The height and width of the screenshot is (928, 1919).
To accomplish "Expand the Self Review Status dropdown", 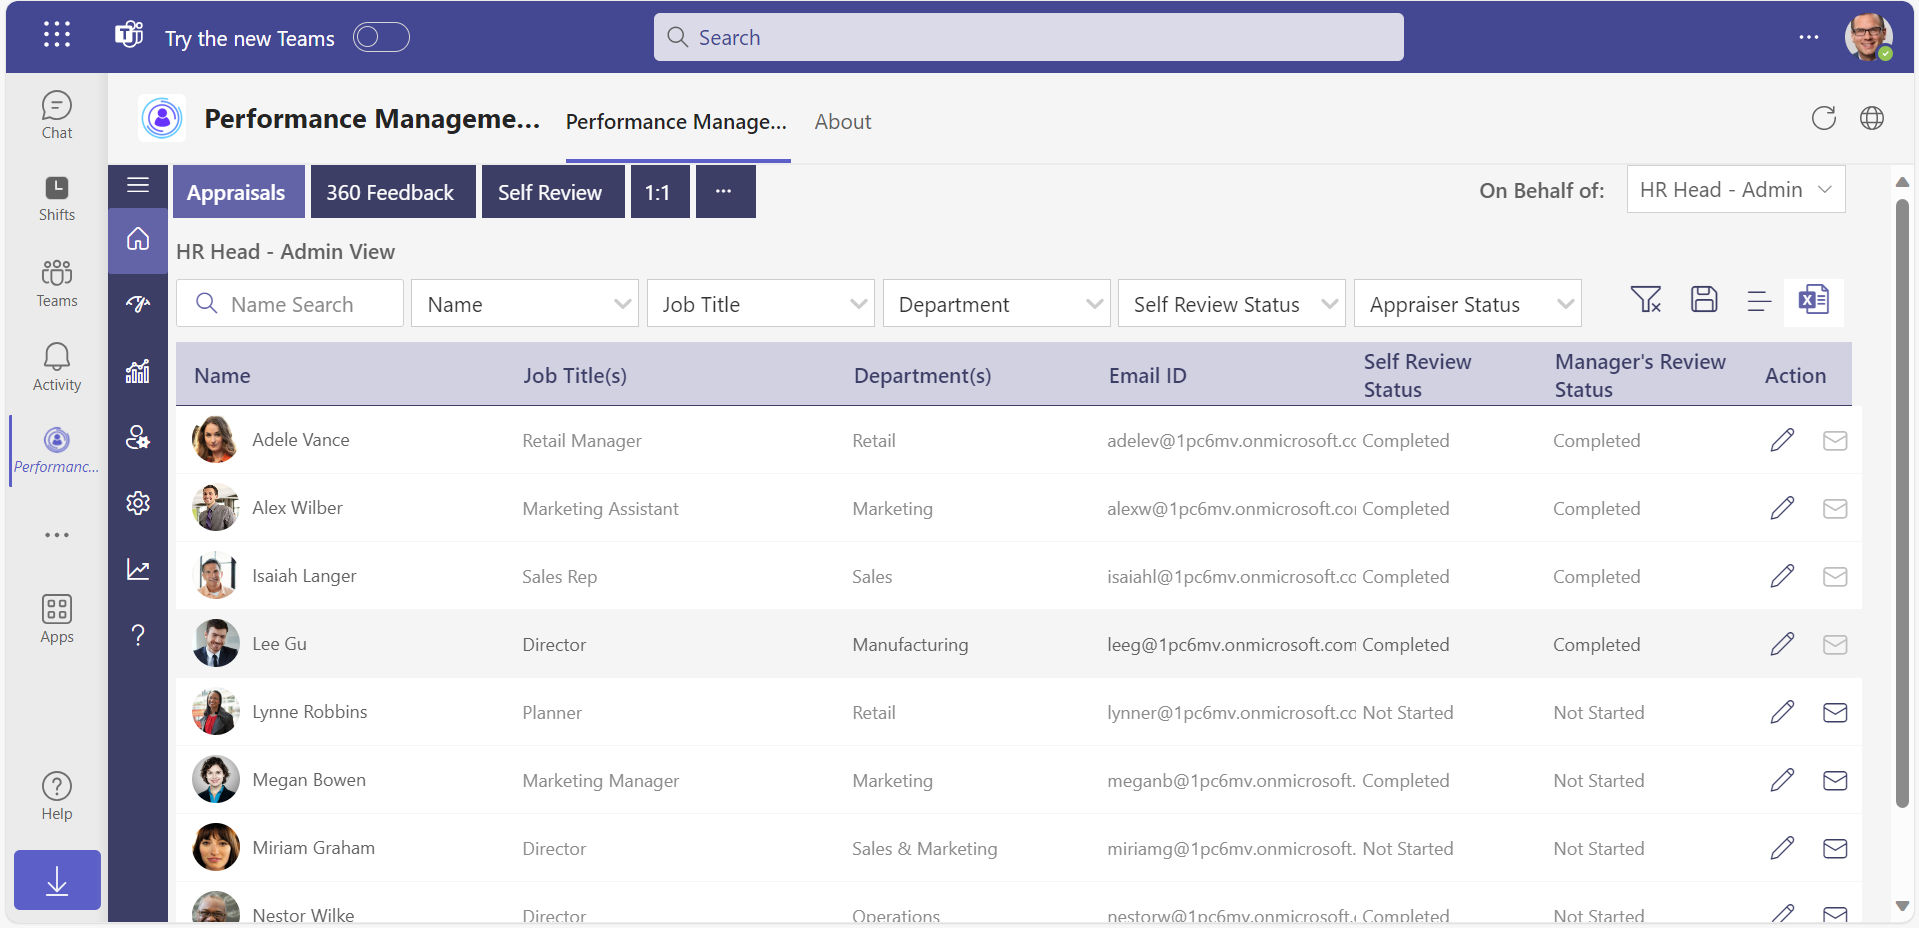I will (x=1232, y=304).
